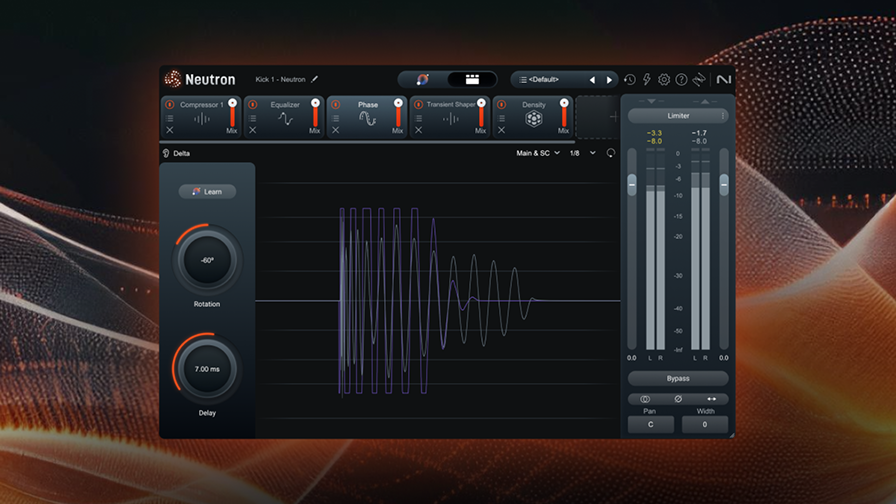Click the reset loop icon near 1/8
896x504 pixels.
[x=611, y=153]
